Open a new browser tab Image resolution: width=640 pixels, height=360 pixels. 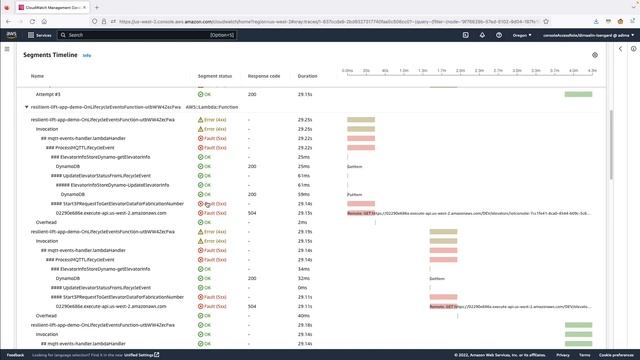point(97,7)
